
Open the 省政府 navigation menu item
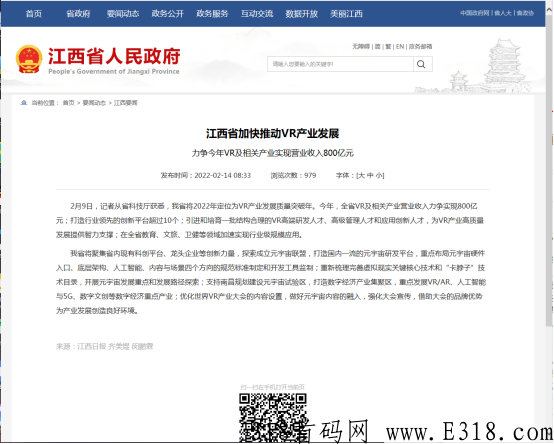click(78, 13)
